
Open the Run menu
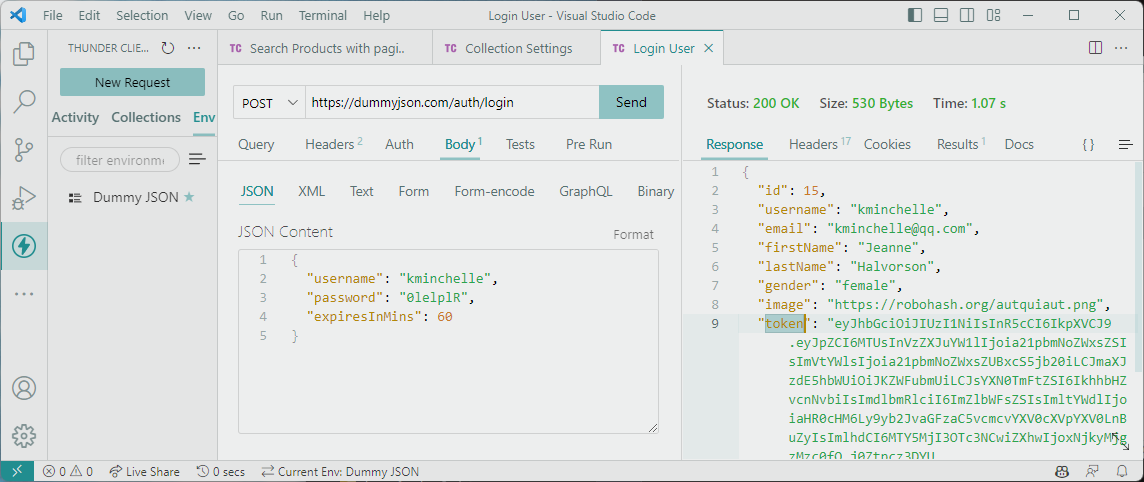click(x=272, y=15)
